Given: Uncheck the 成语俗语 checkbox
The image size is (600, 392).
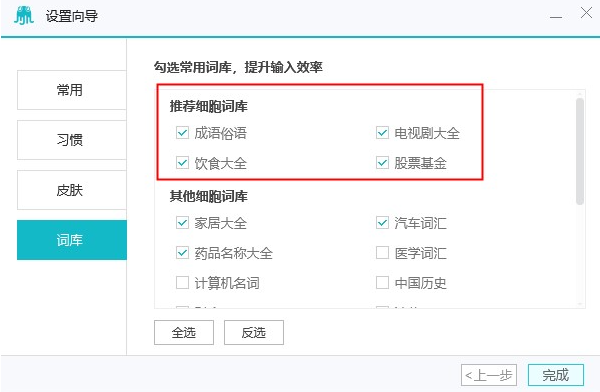Looking at the screenshot, I should [183, 133].
